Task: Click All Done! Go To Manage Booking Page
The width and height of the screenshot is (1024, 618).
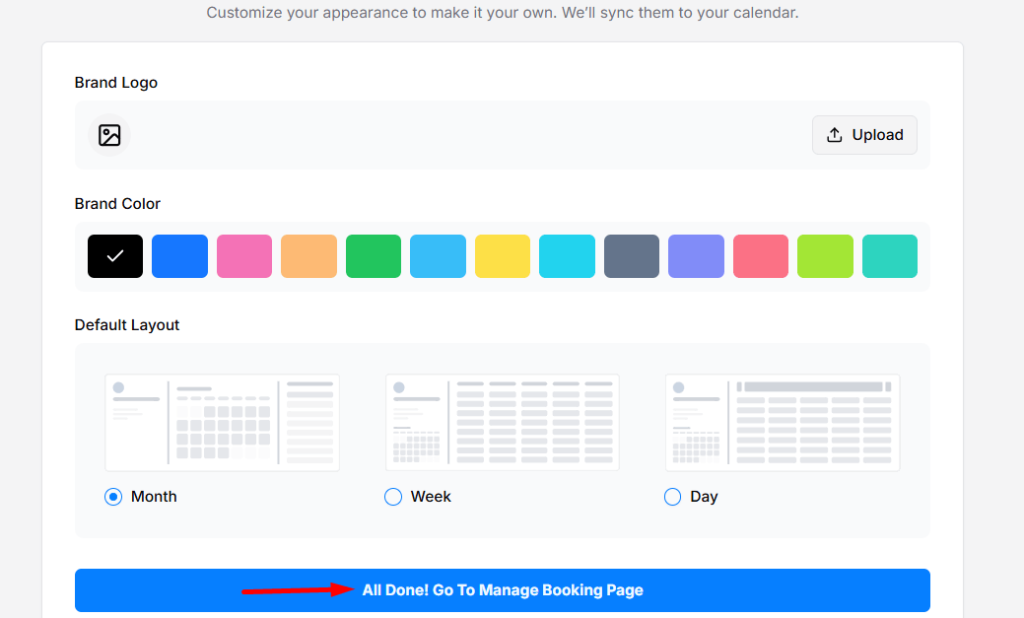Action: click(502, 590)
